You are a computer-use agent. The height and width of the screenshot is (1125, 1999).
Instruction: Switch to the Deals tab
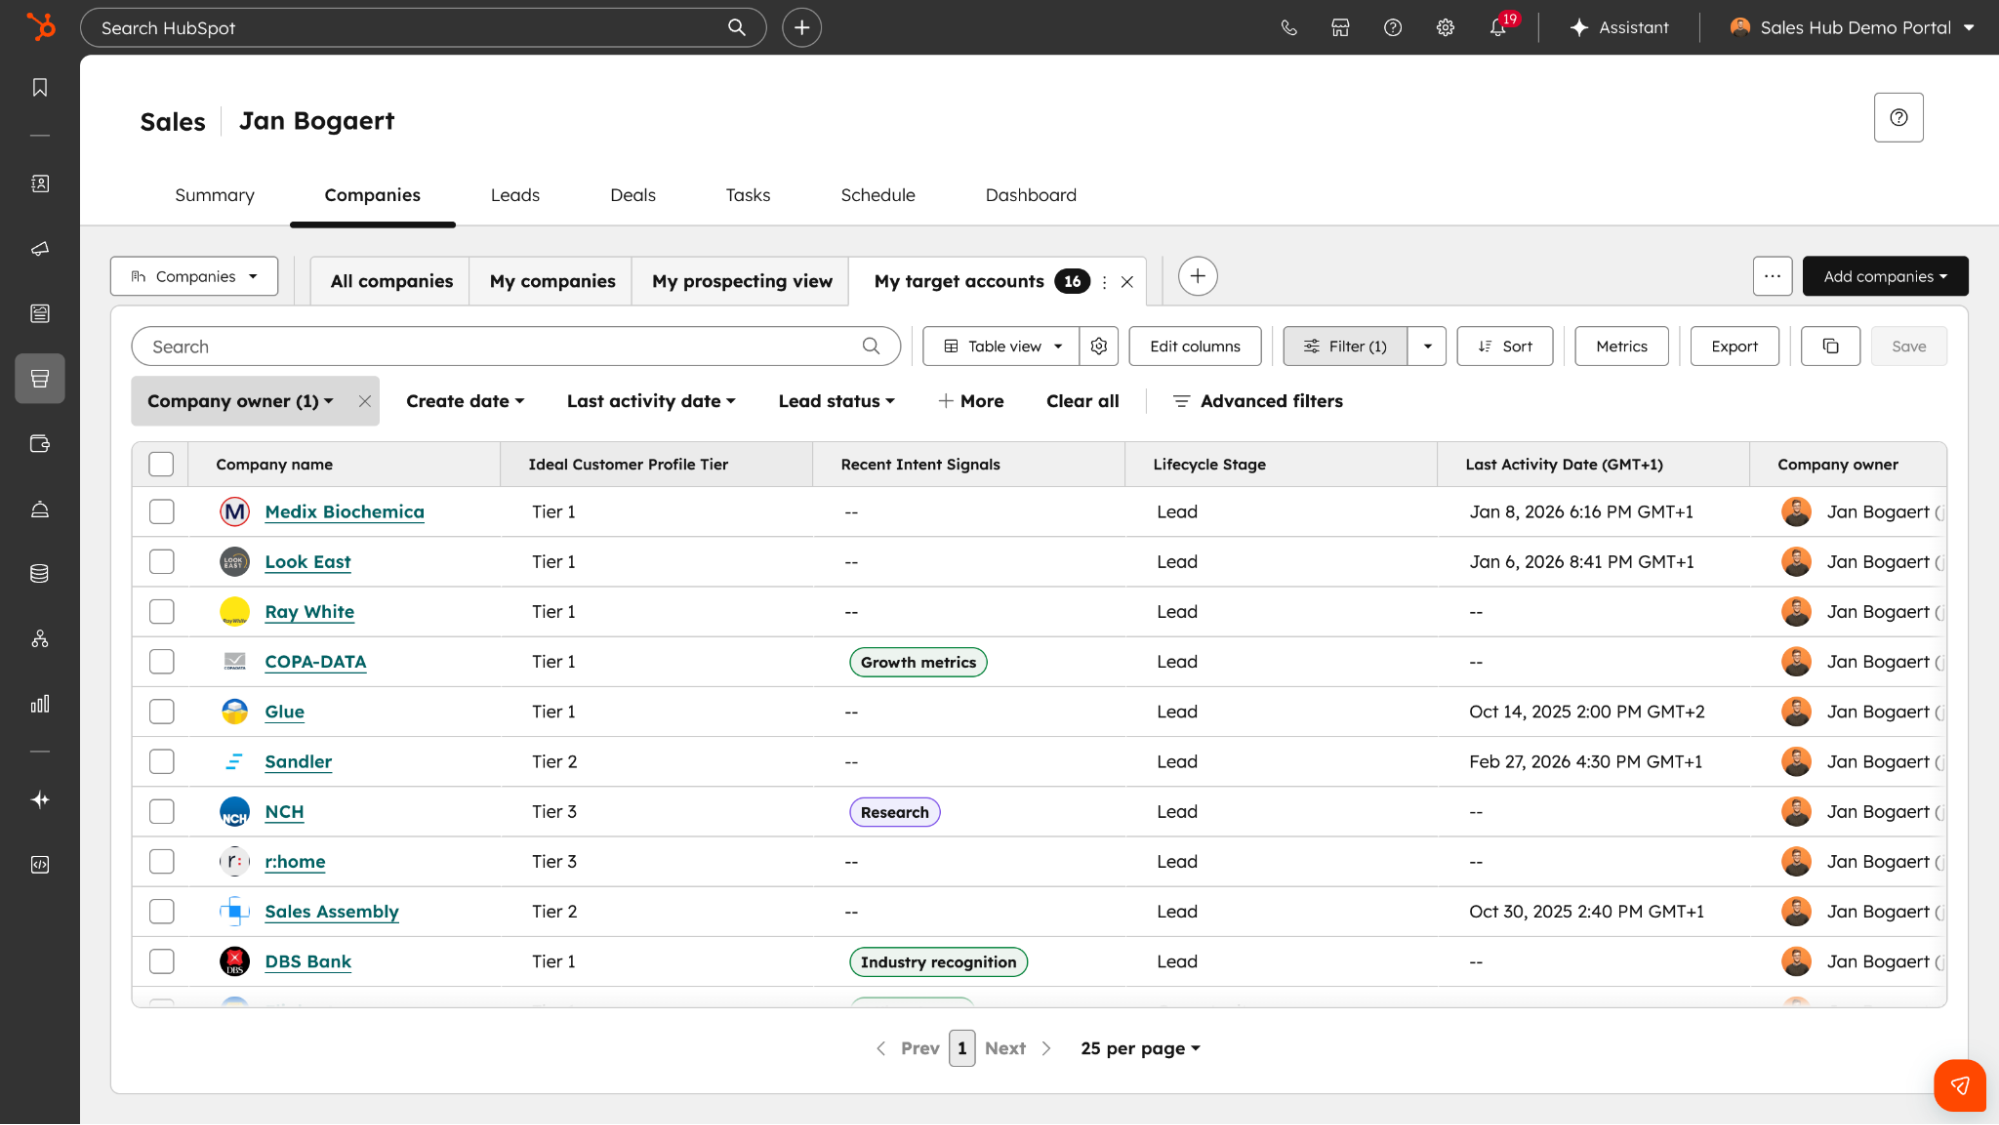click(633, 196)
